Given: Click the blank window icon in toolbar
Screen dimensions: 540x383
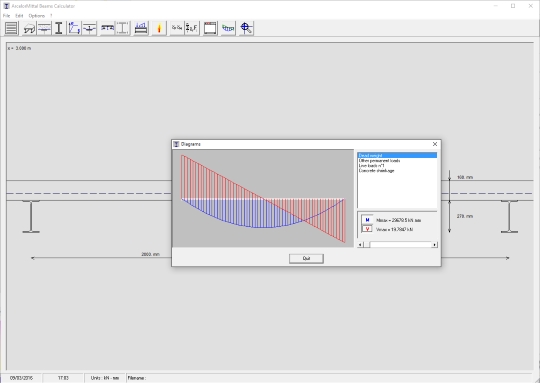Looking at the screenshot, I should click(210, 28).
